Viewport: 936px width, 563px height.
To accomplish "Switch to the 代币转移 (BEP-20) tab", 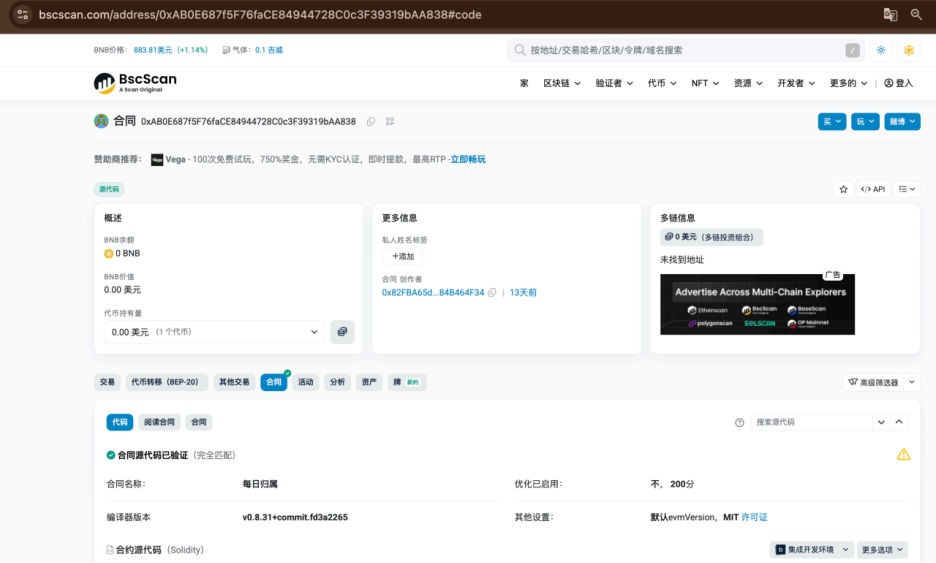I will click(165, 382).
